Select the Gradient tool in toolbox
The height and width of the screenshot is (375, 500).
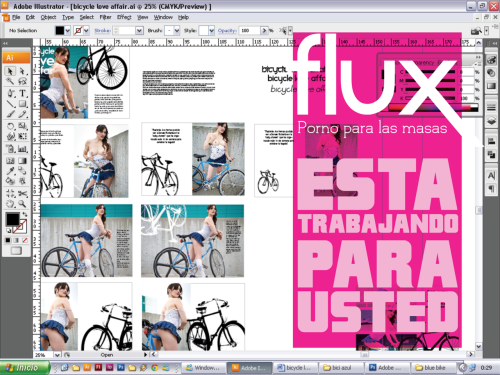[x=22, y=161]
